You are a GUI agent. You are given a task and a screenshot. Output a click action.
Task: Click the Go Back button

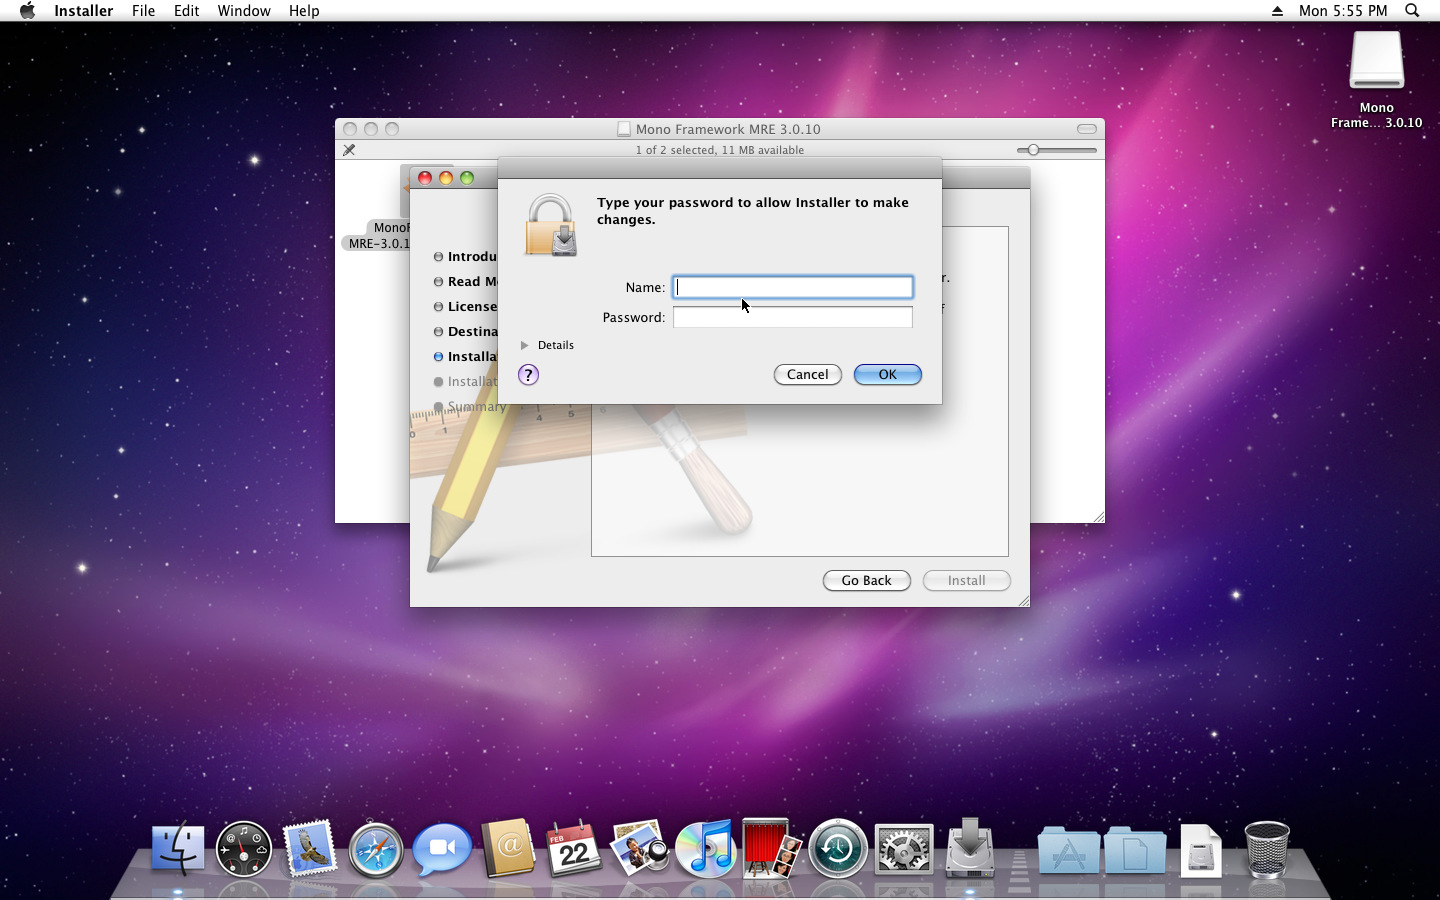(866, 581)
